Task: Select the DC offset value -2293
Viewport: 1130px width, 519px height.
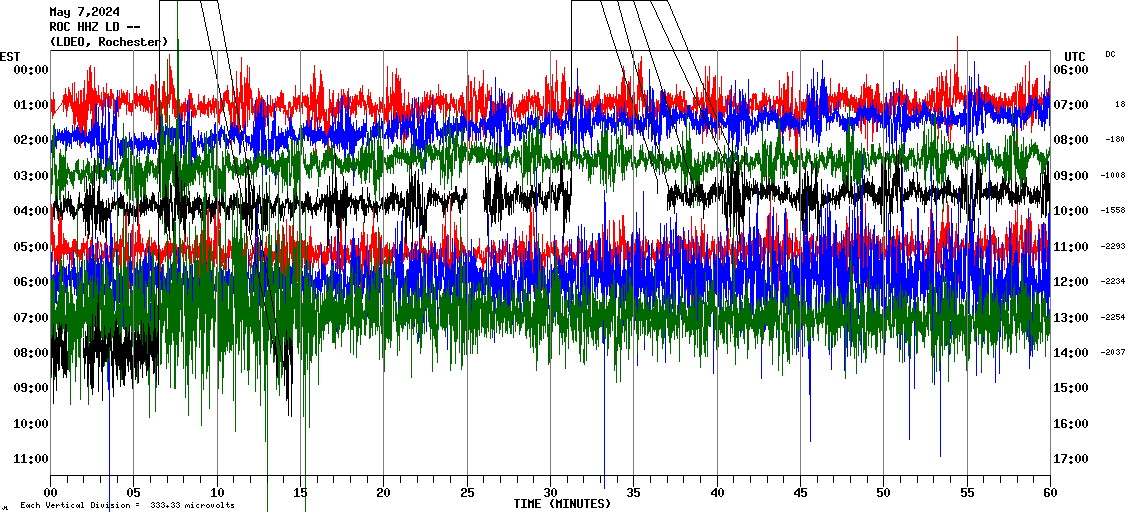Action: point(1113,246)
